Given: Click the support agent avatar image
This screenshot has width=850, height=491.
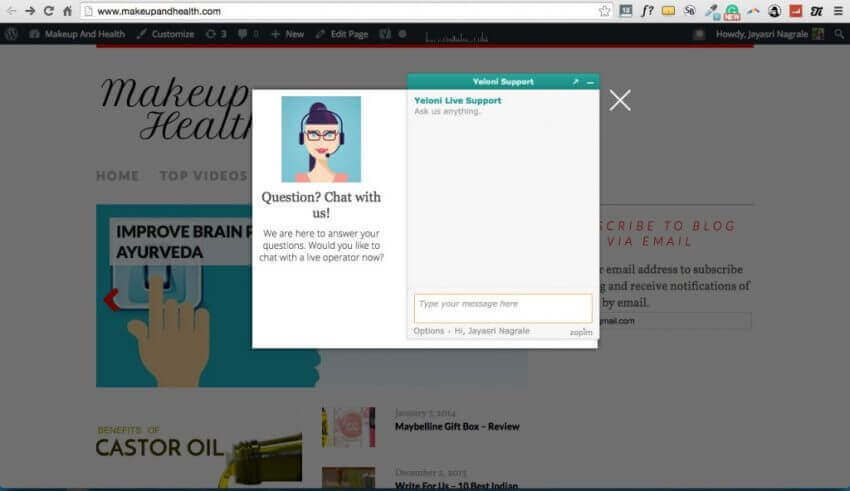Looking at the screenshot, I should 321,139.
